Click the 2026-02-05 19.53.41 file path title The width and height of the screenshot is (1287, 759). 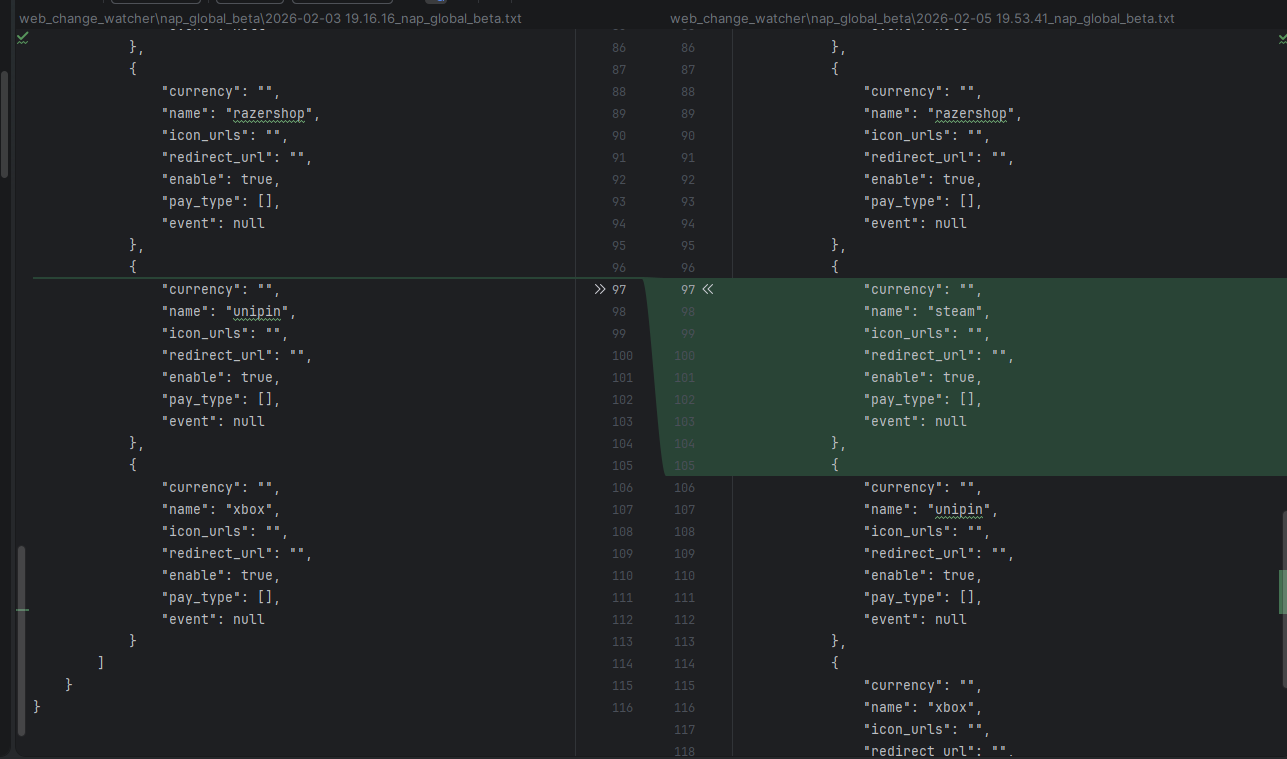coord(922,19)
